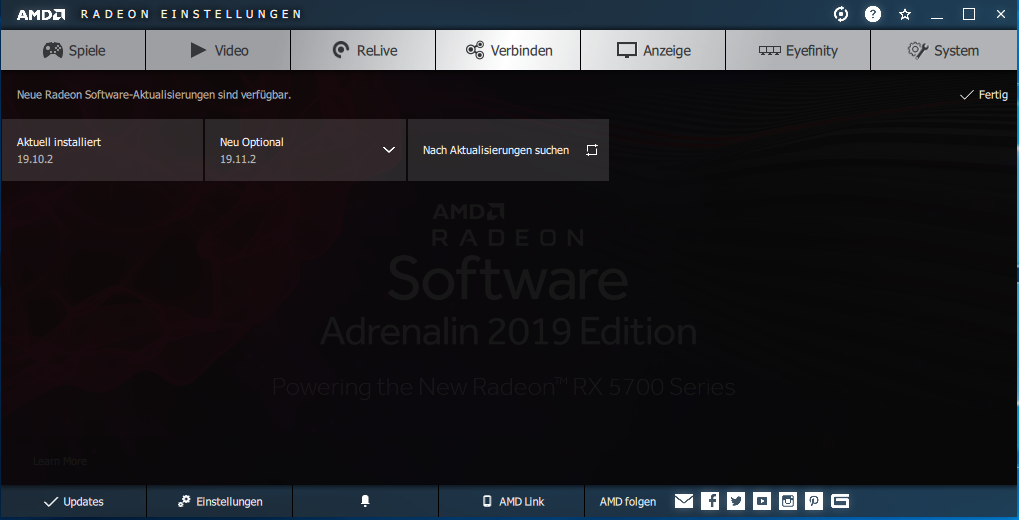Maximize the Radeon Einstellungen window
1019x520 pixels.
968,14
